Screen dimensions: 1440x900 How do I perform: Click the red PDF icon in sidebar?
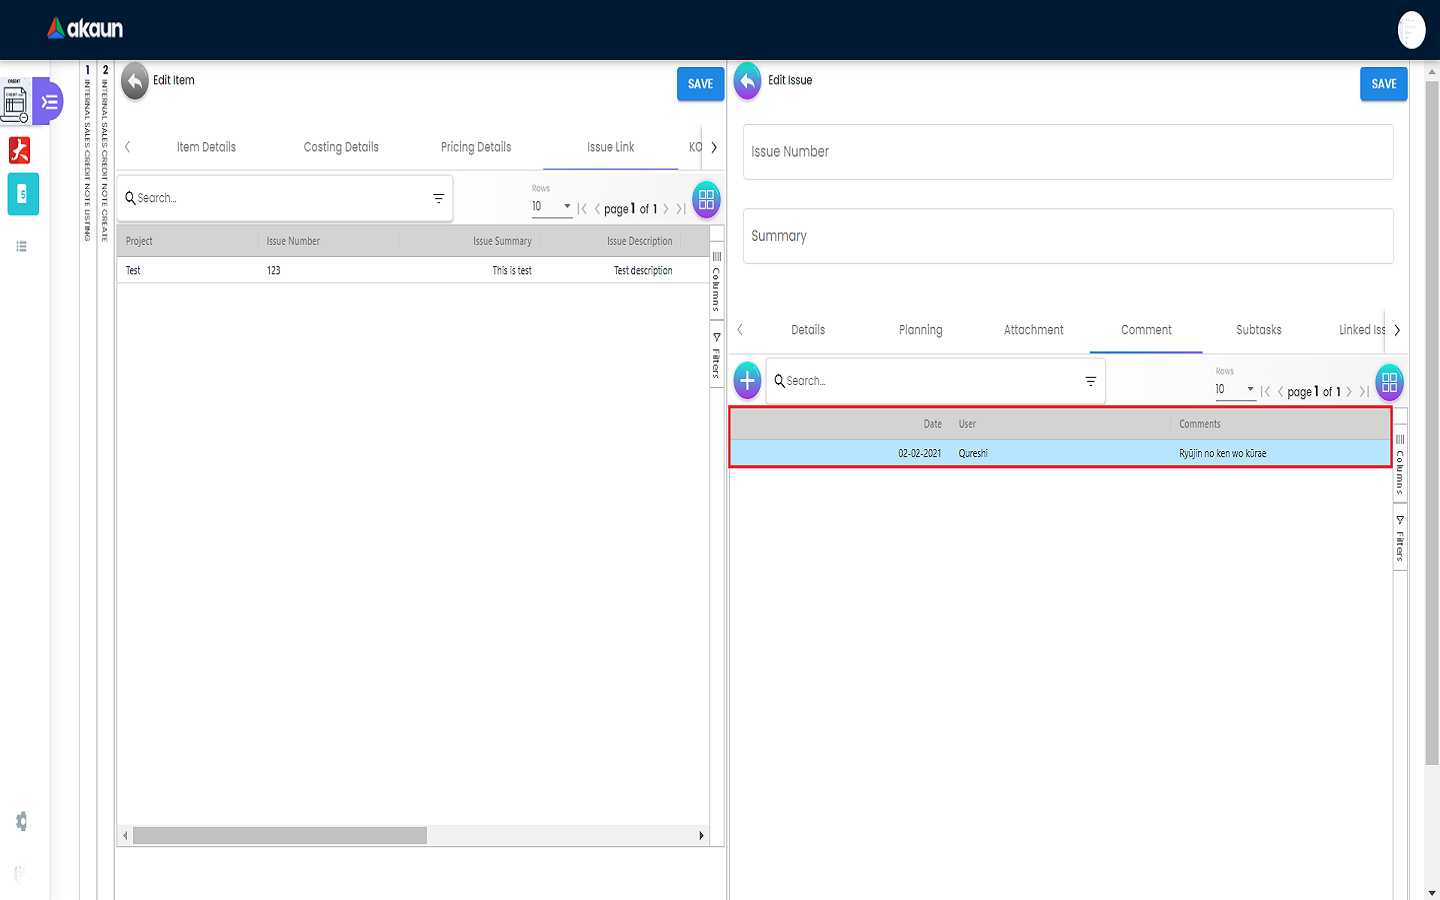tap(19, 150)
